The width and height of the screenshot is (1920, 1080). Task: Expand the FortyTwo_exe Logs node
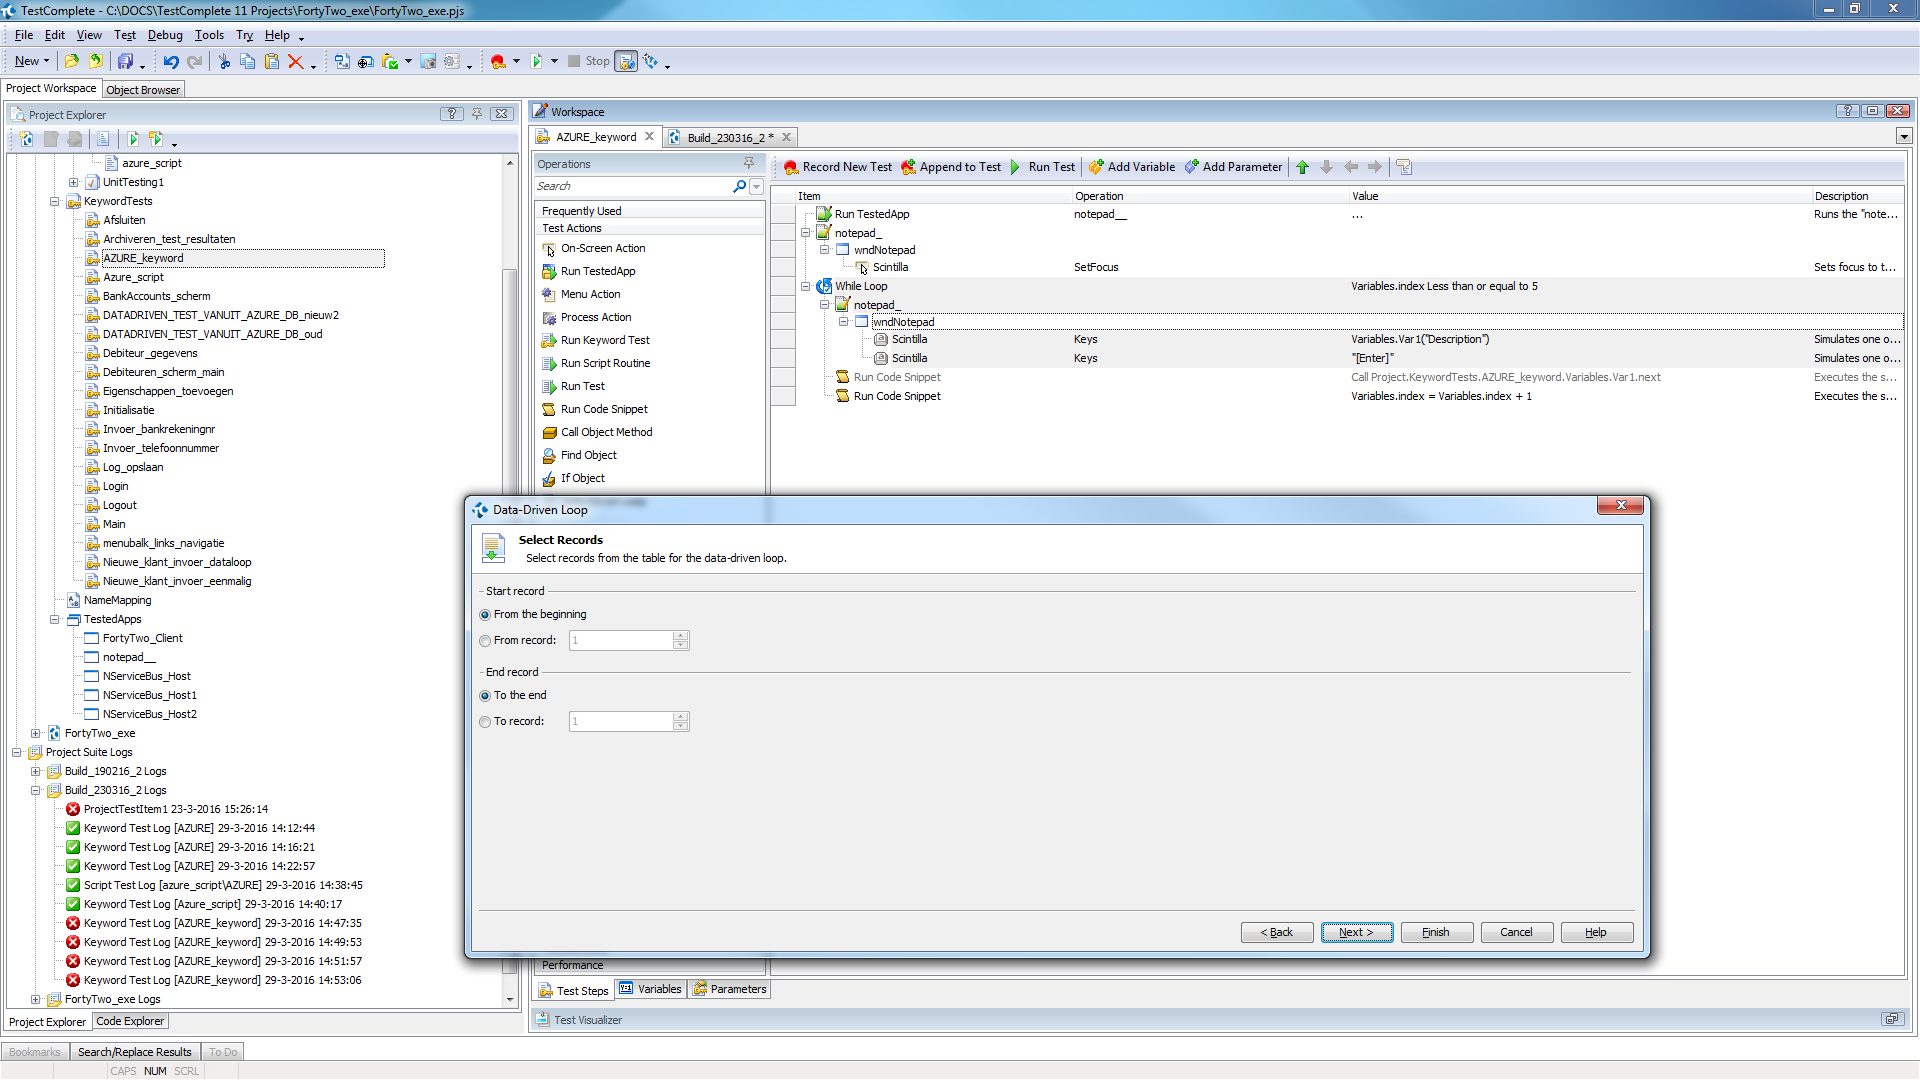[36, 999]
